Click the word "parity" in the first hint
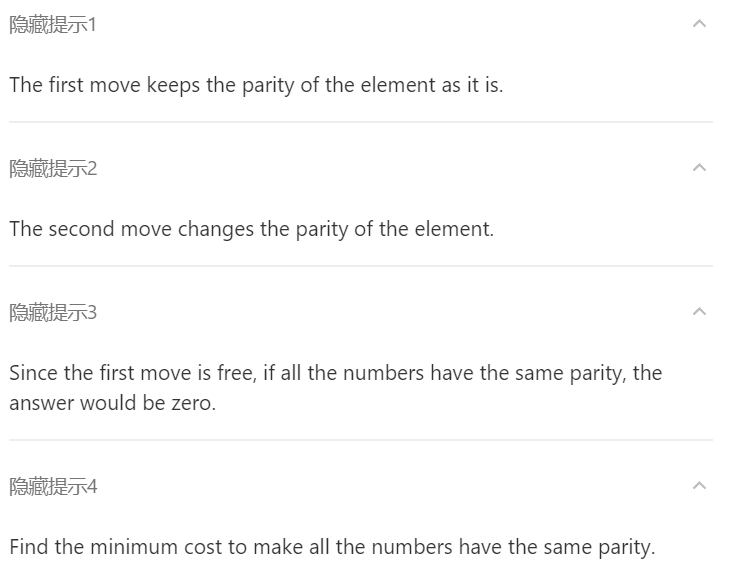The height and width of the screenshot is (583, 730). click(x=267, y=85)
